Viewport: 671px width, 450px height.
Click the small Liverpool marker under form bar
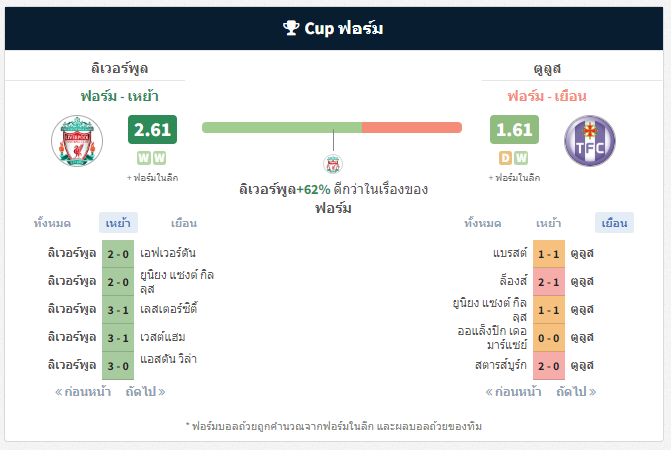[333, 164]
